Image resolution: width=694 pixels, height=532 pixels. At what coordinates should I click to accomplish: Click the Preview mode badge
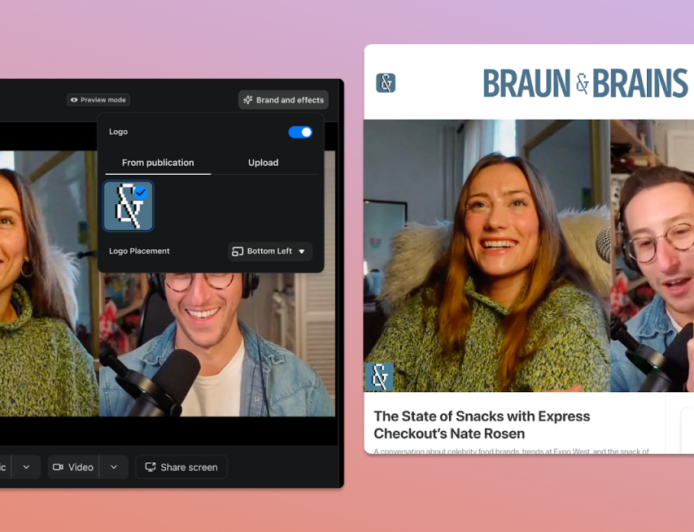98,100
